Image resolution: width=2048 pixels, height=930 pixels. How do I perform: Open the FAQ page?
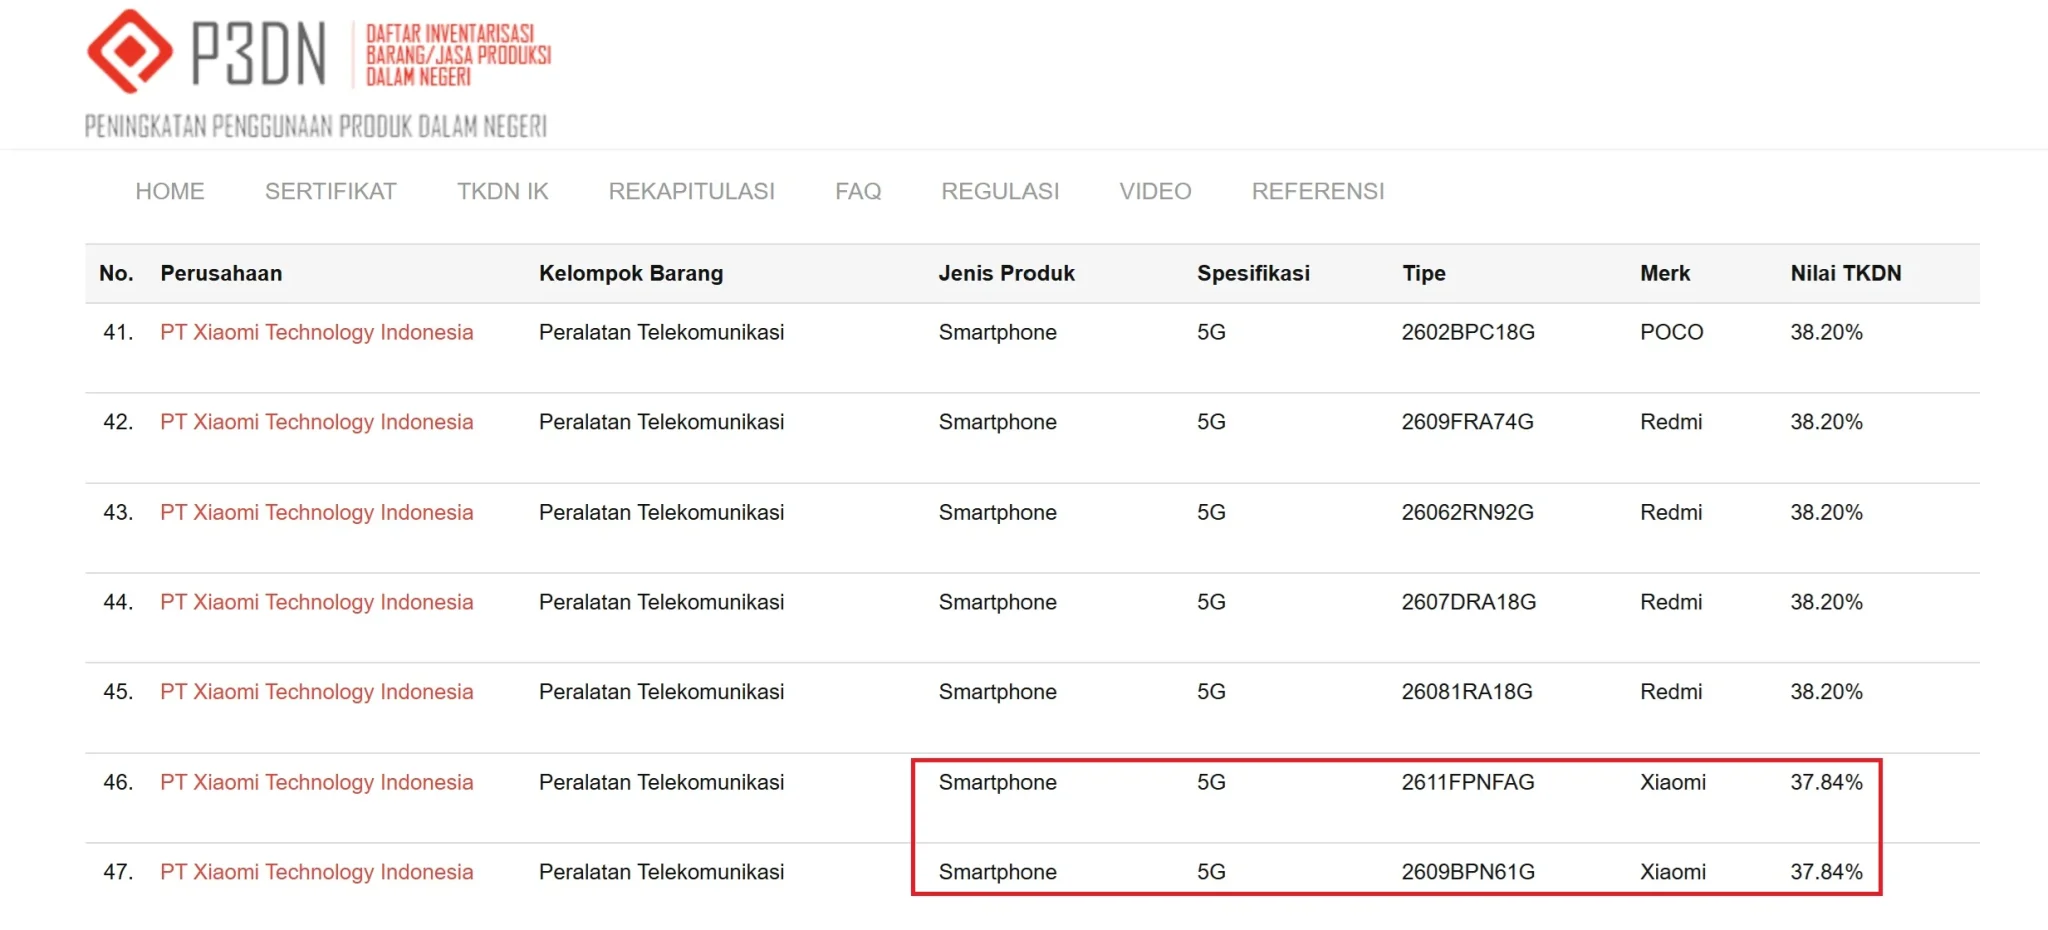[858, 191]
